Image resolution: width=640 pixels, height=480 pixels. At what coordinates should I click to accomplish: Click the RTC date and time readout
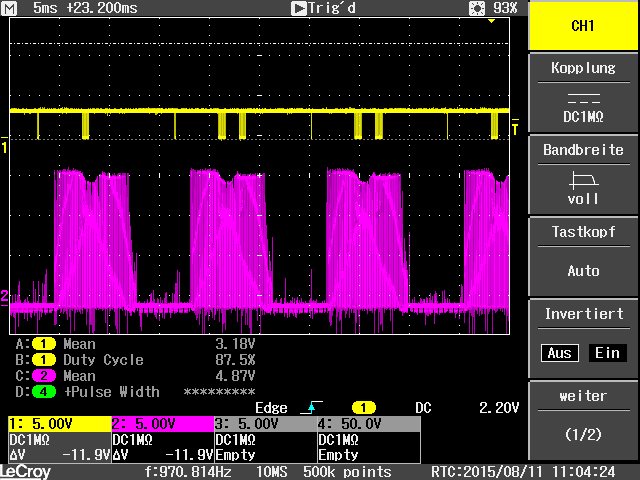pyautogui.click(x=523, y=472)
